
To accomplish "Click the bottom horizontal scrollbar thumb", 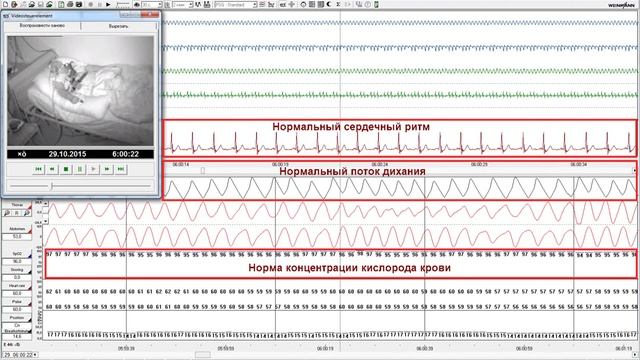I will point(202,355).
